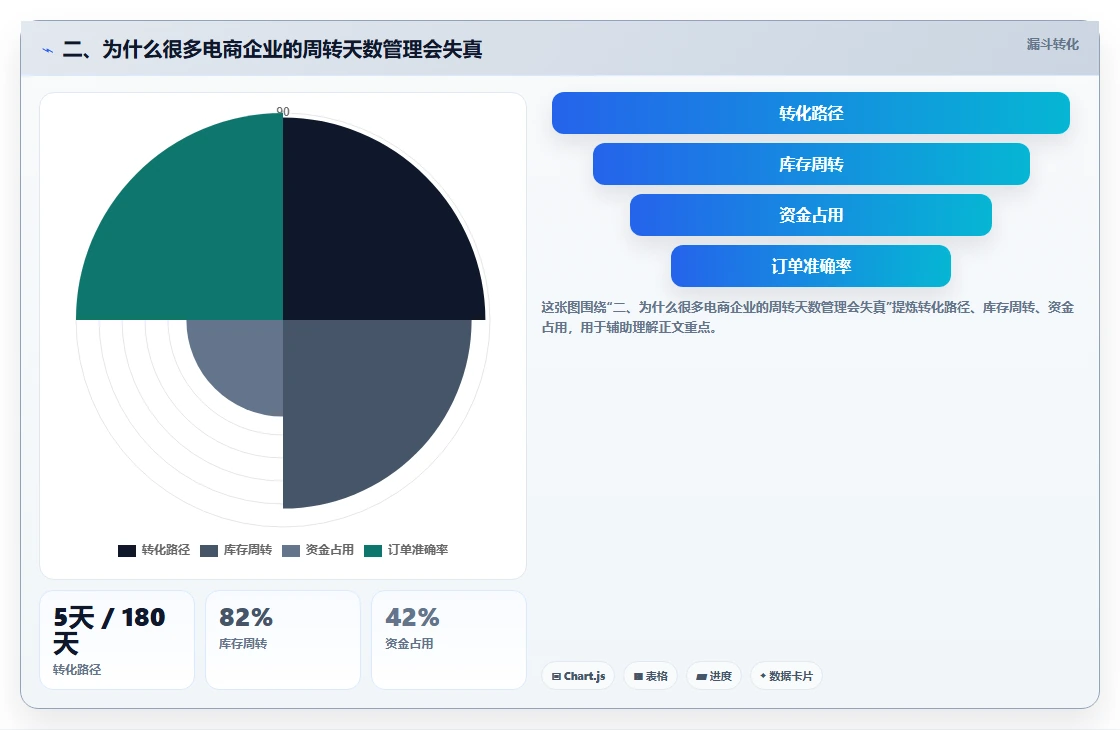Select the 库存周转 funnel bar

pos(811,164)
